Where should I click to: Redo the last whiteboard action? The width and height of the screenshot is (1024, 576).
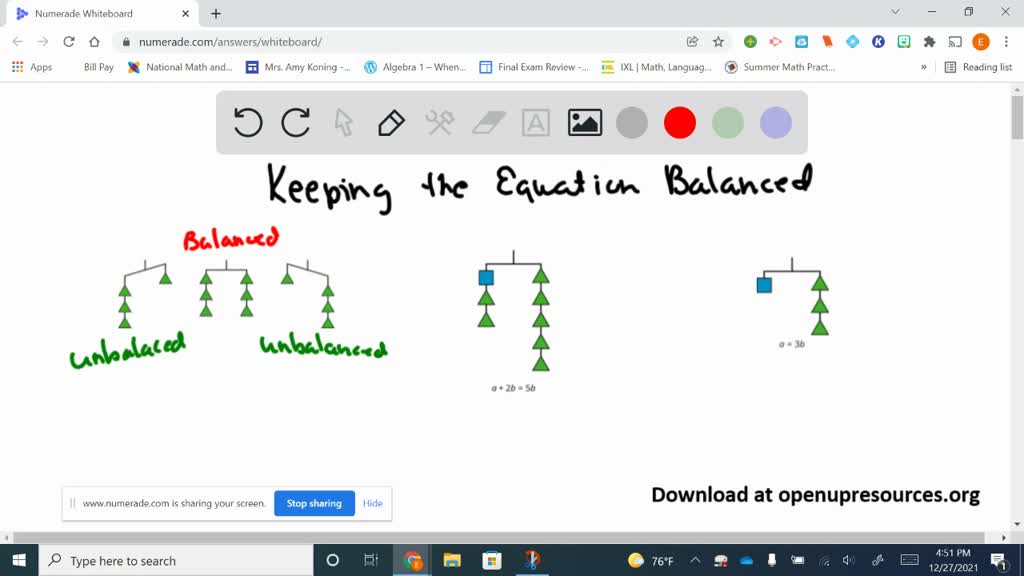pos(295,122)
